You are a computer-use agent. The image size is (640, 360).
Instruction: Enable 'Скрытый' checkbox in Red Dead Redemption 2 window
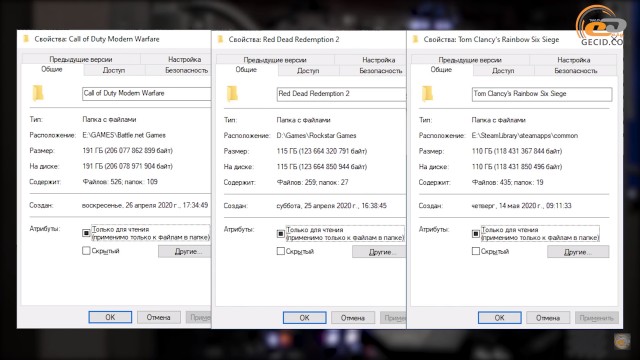tap(280, 251)
